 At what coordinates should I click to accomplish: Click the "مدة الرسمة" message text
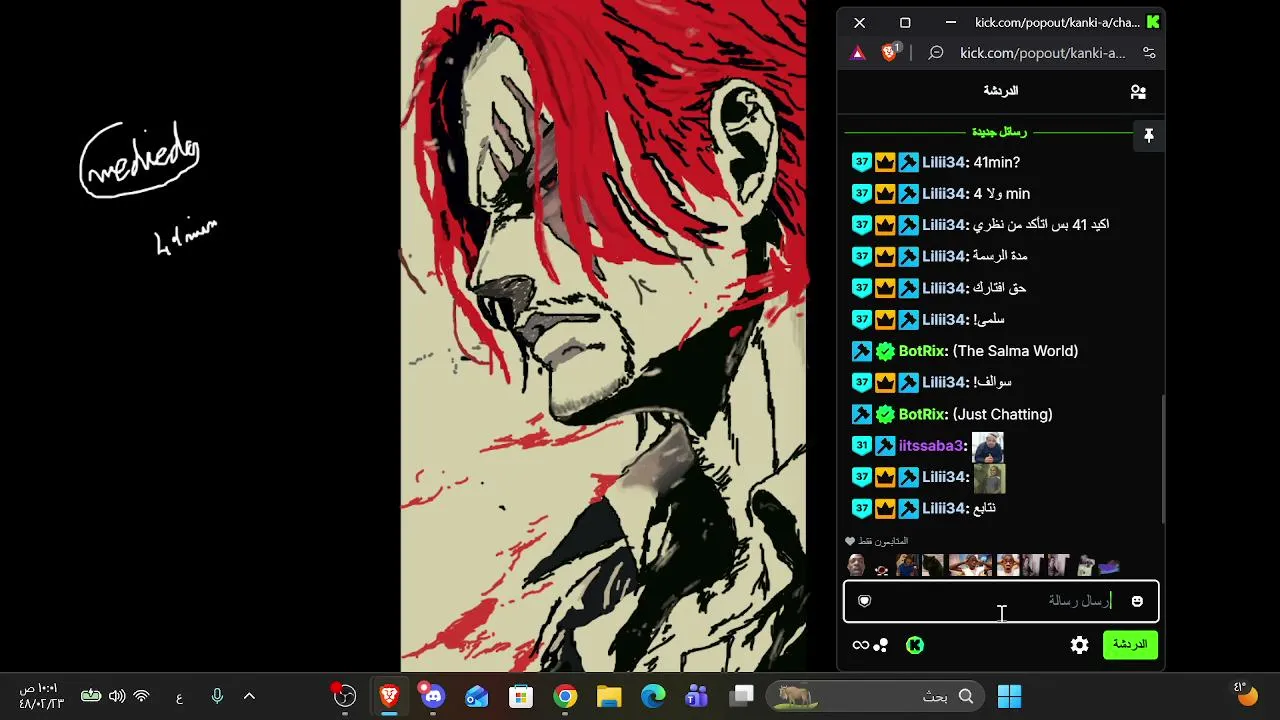click(x=1000, y=256)
